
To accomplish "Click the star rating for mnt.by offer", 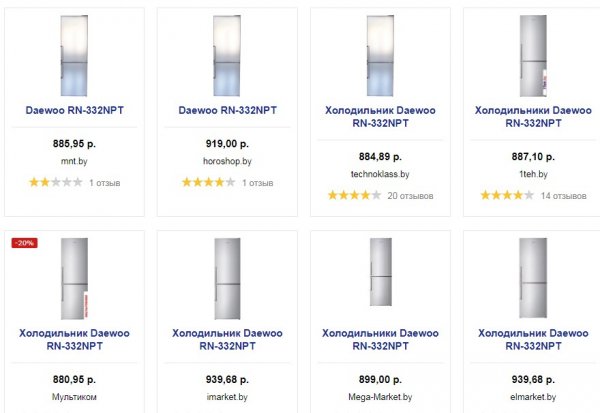I will coord(55,183).
